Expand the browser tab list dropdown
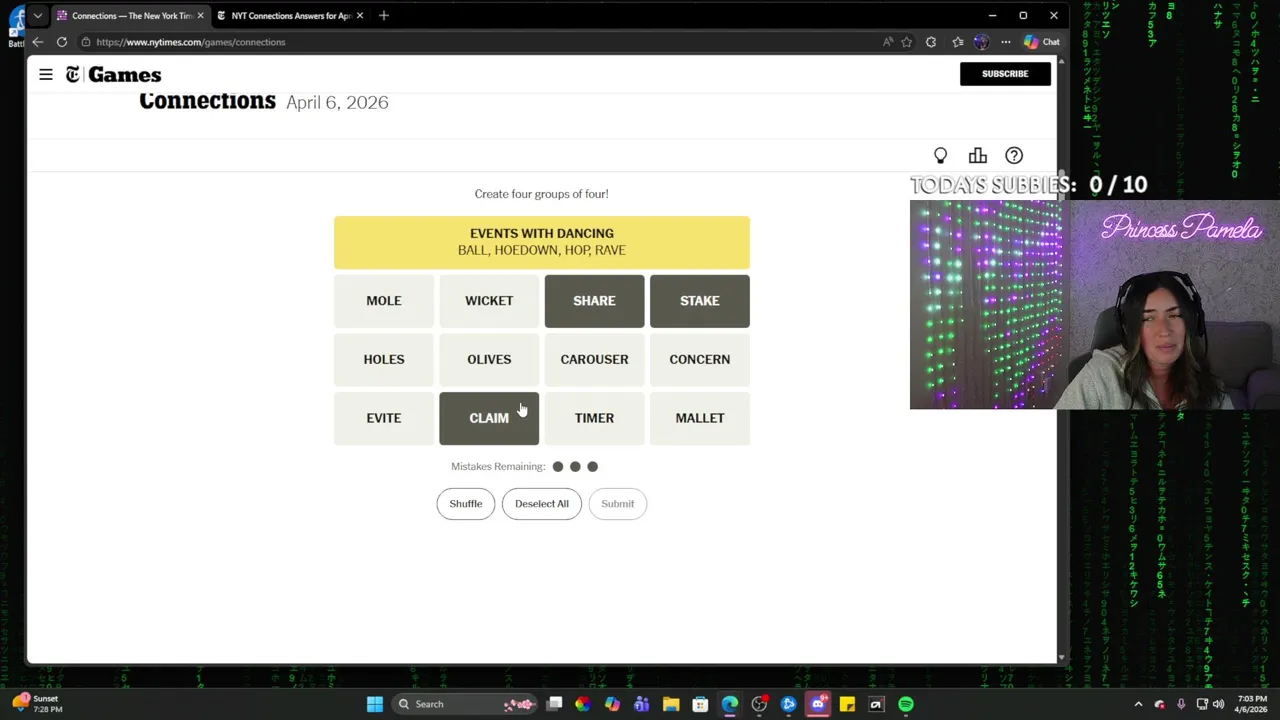The width and height of the screenshot is (1280, 720). point(38,16)
